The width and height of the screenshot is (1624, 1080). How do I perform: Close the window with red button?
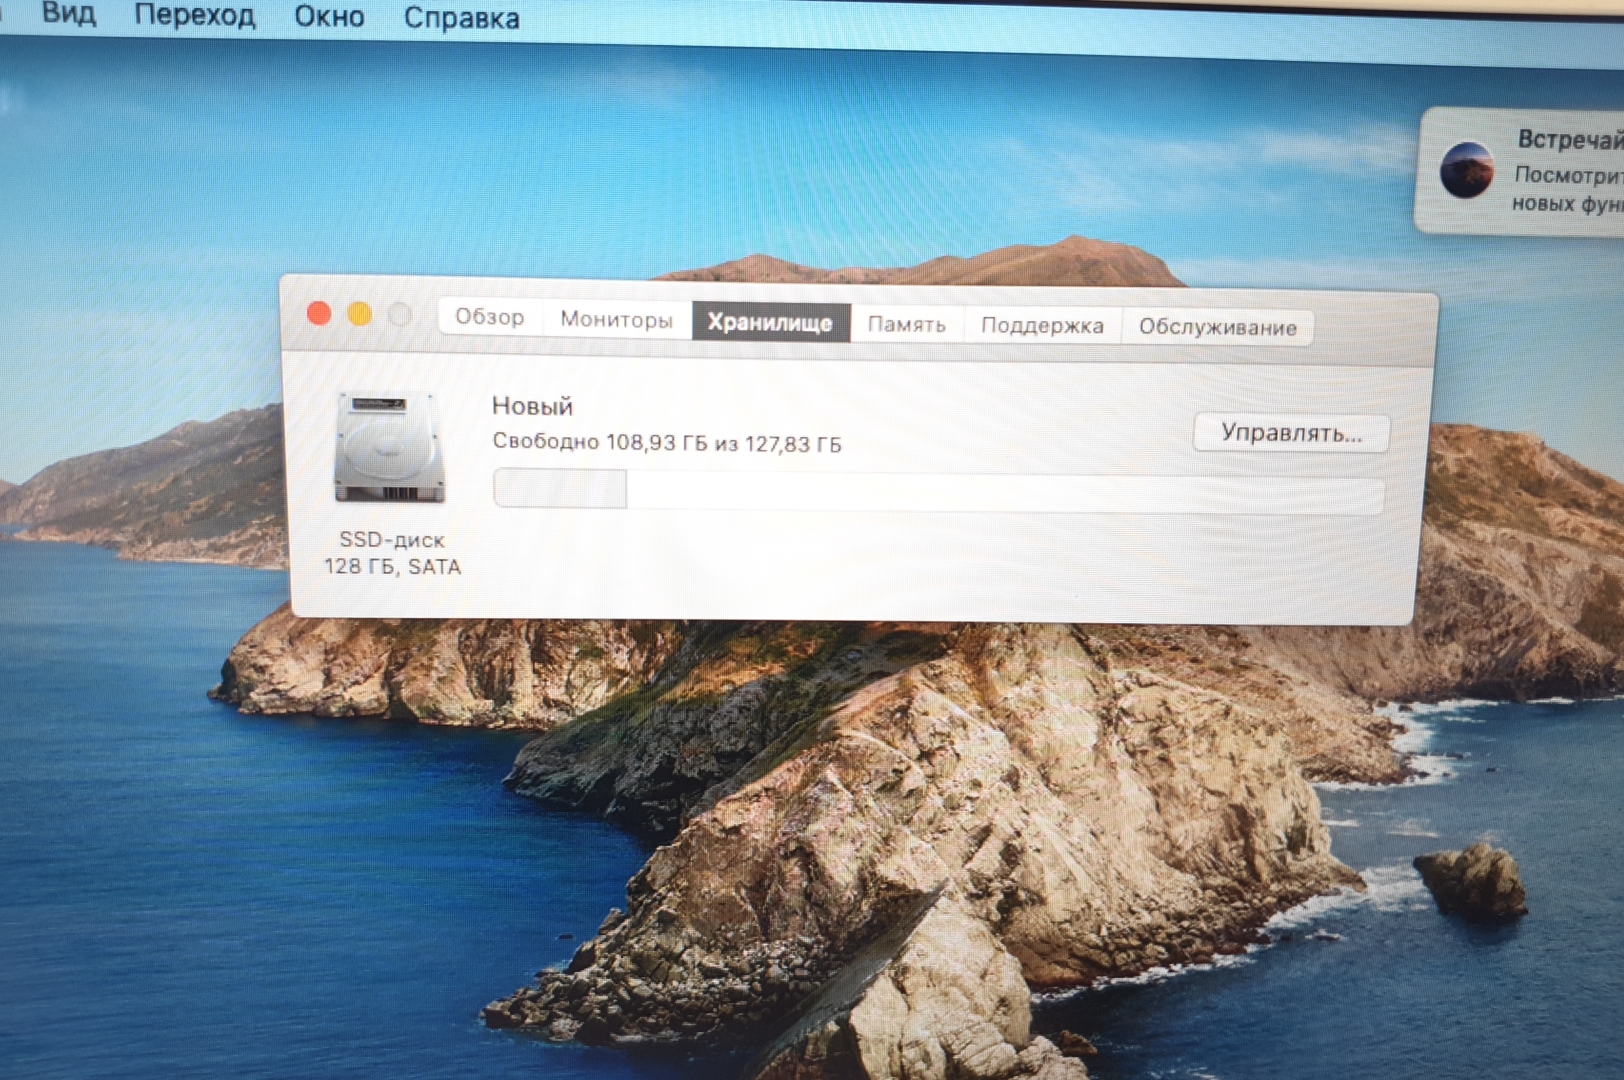click(319, 314)
